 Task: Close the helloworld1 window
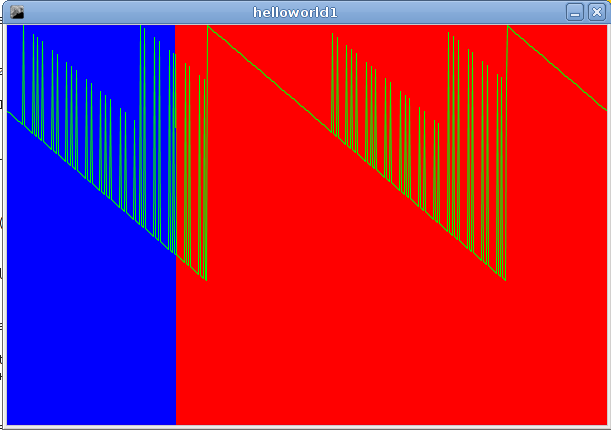597,12
